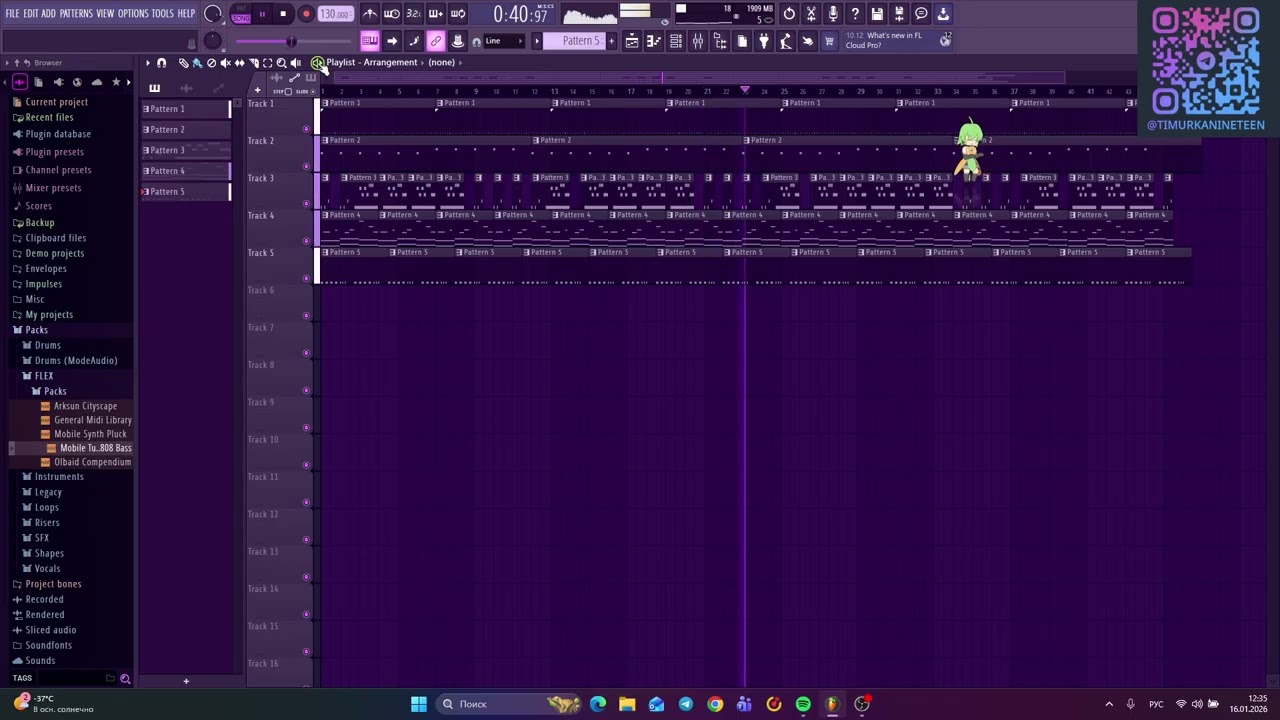The image size is (1280, 720).
Task: Open the help question mark button
Action: click(855, 14)
